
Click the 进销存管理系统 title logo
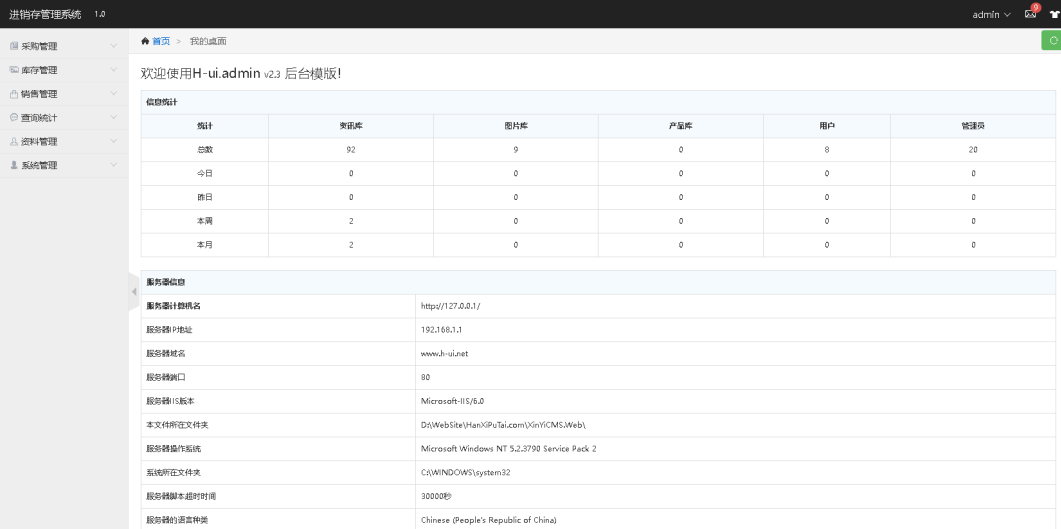45,14
